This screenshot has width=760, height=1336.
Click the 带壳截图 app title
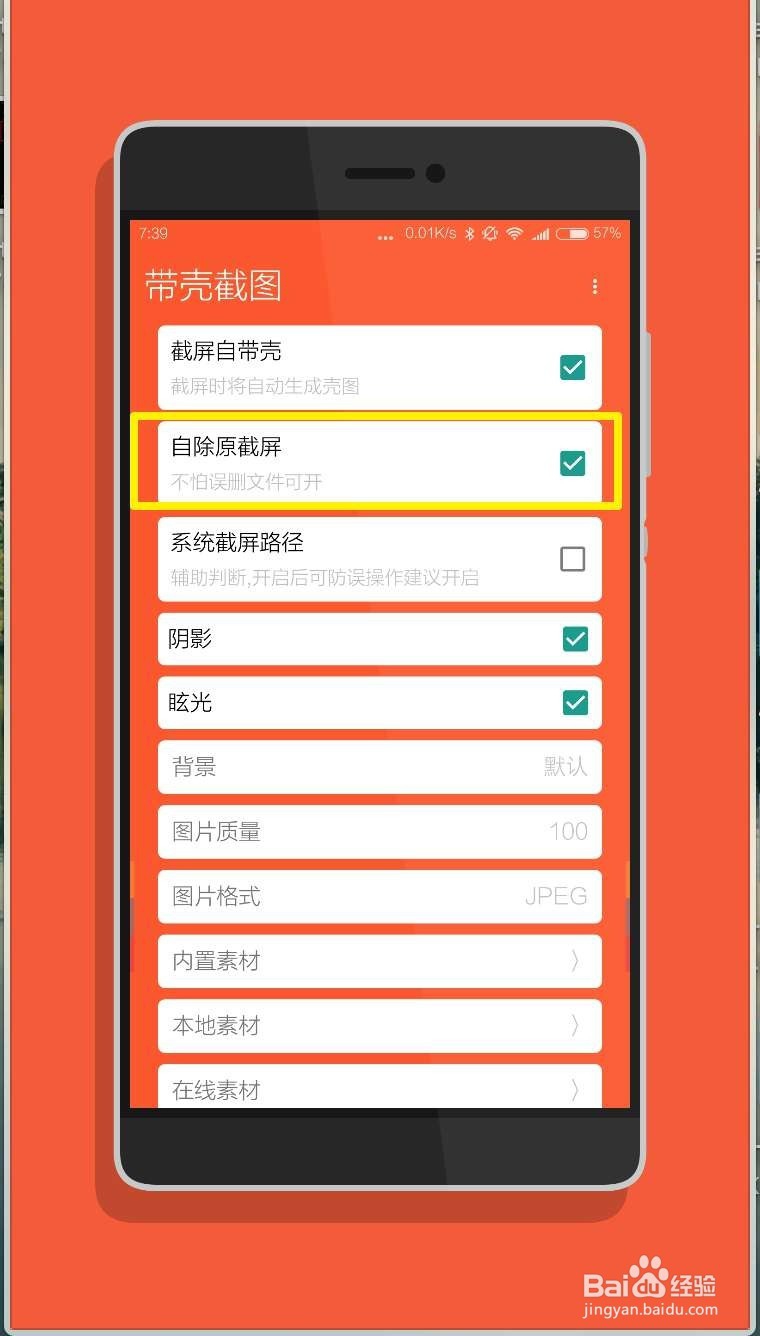pos(214,286)
